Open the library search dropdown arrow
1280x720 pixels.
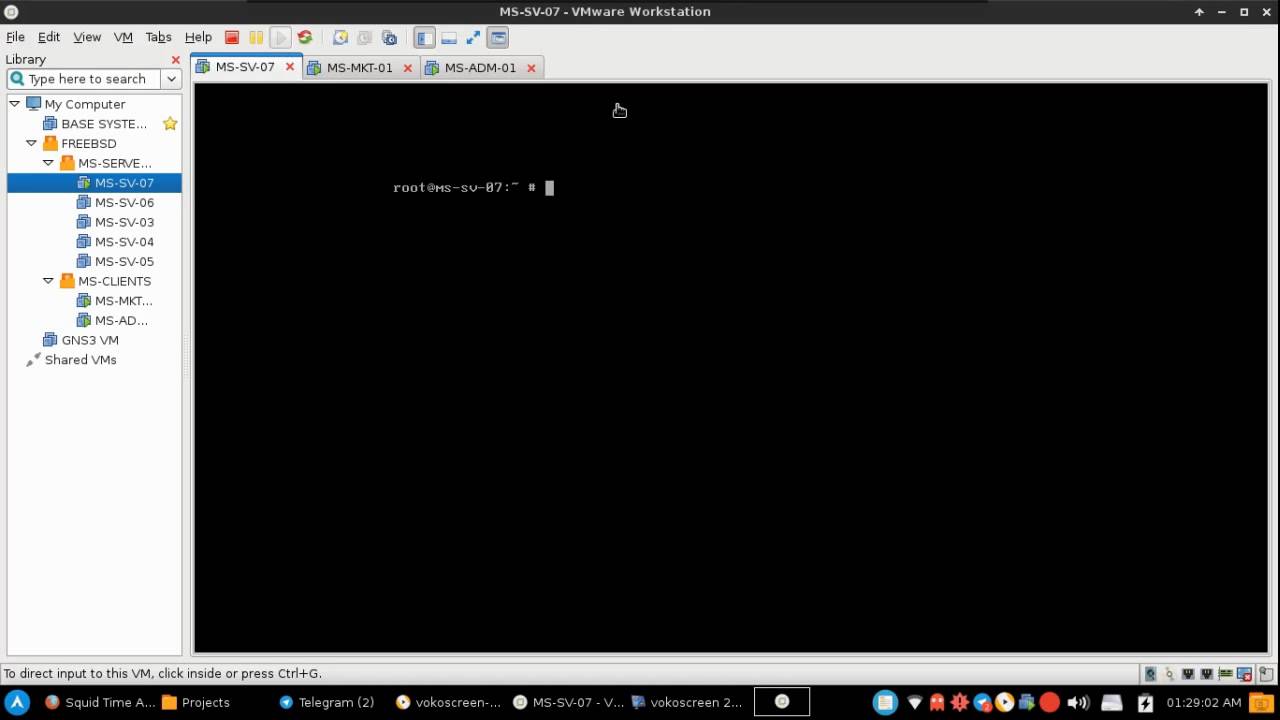172,79
